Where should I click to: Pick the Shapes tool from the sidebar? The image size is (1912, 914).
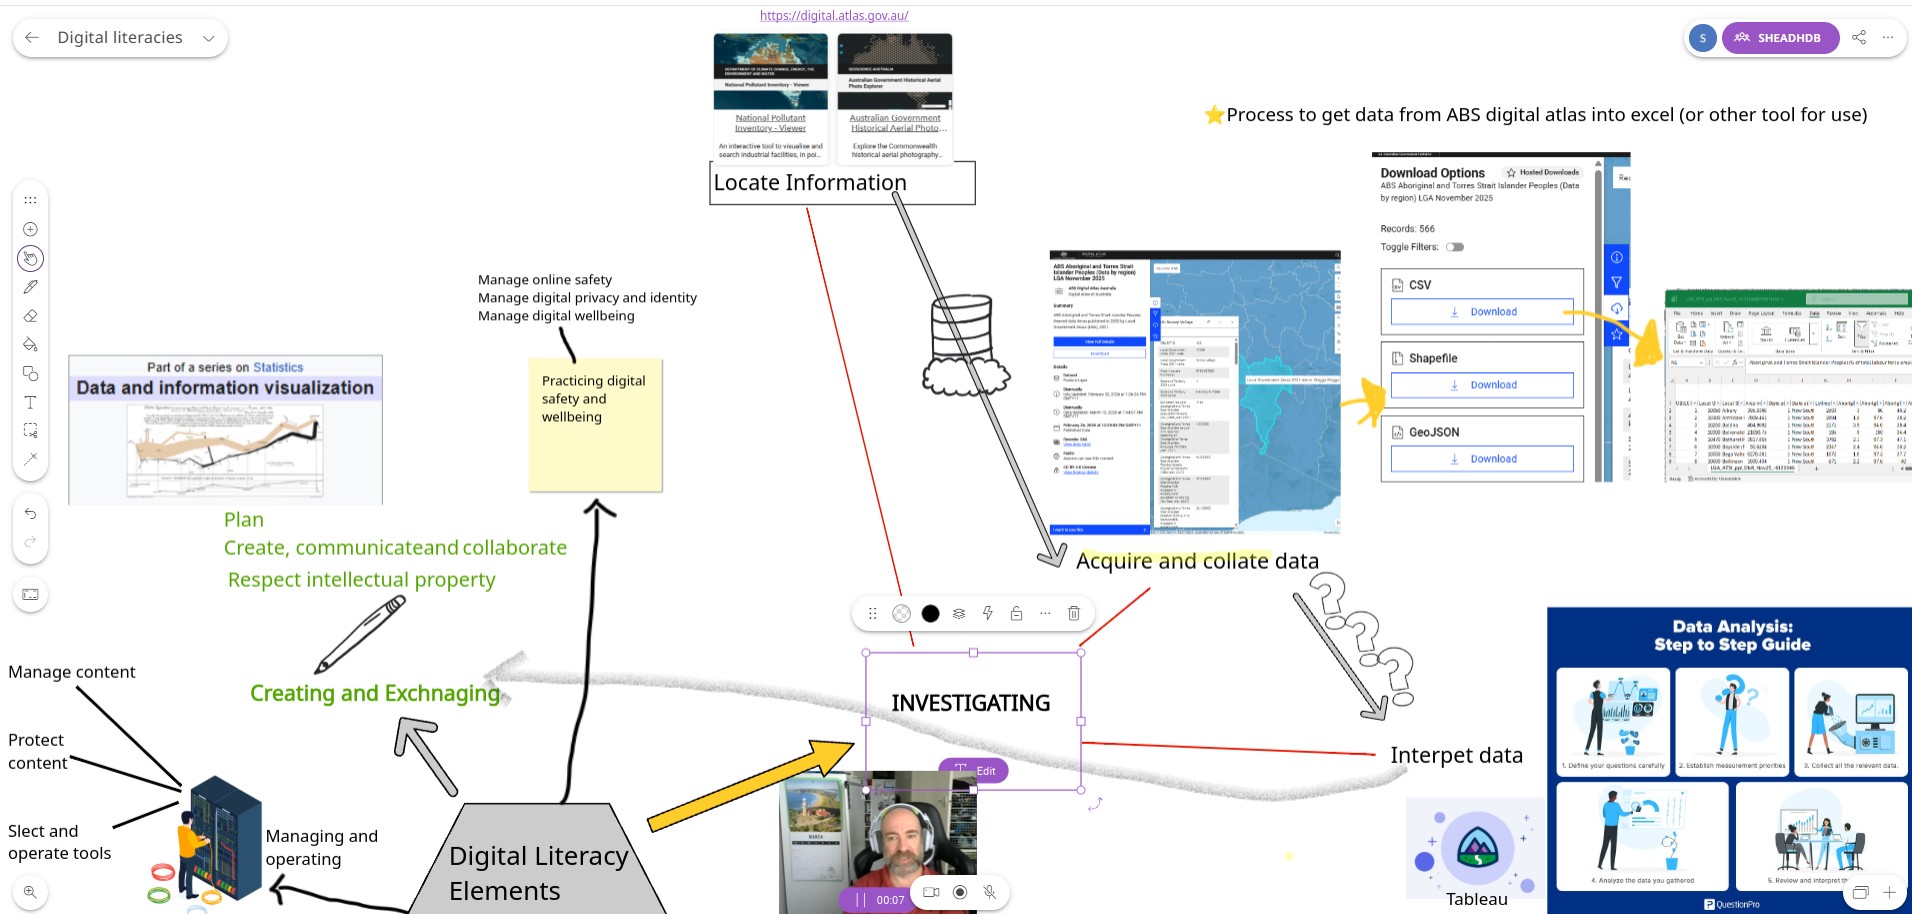coord(30,373)
